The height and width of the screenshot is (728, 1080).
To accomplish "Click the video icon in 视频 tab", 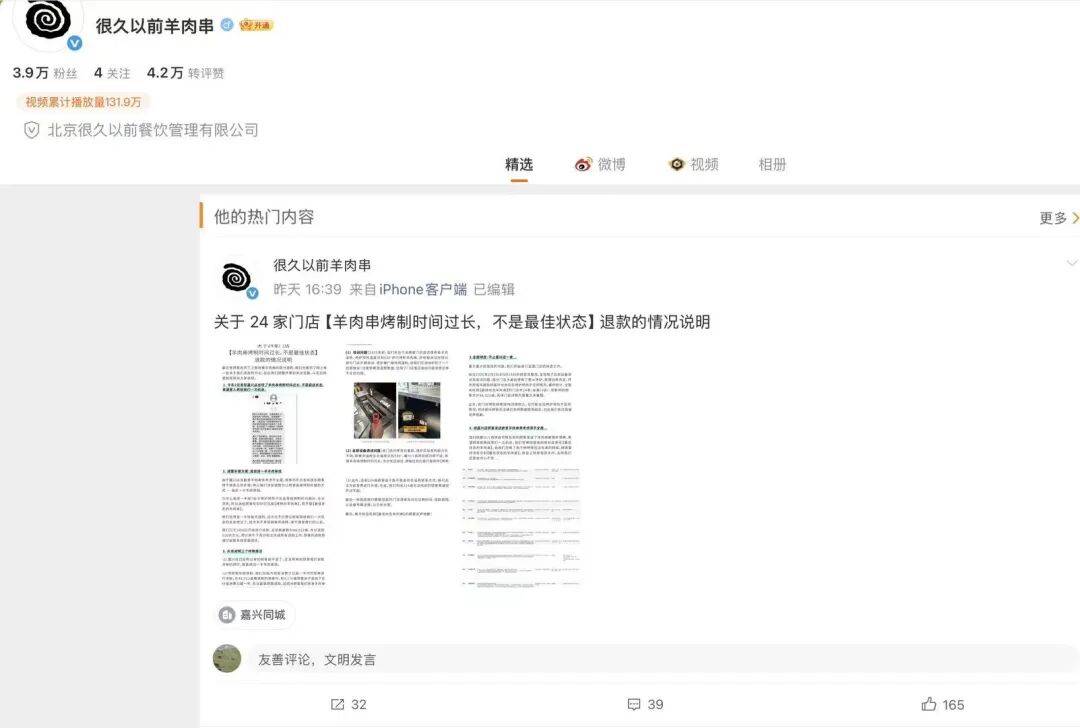I will point(677,165).
